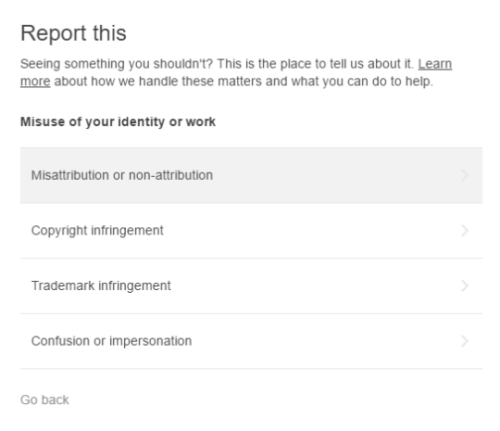Expand the Trademark infringement row
Screen dimensions: 500x431
[x=251, y=286]
